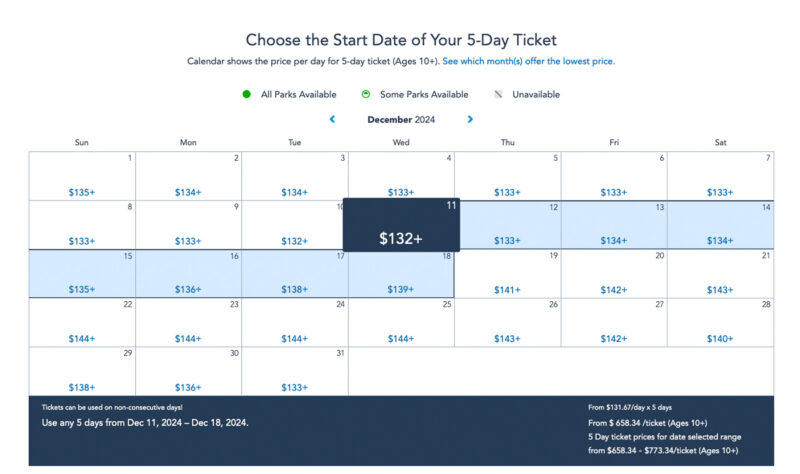The height and width of the screenshot is (474, 800).
Task: Pick December 9 priced at $133+
Action: (188, 225)
